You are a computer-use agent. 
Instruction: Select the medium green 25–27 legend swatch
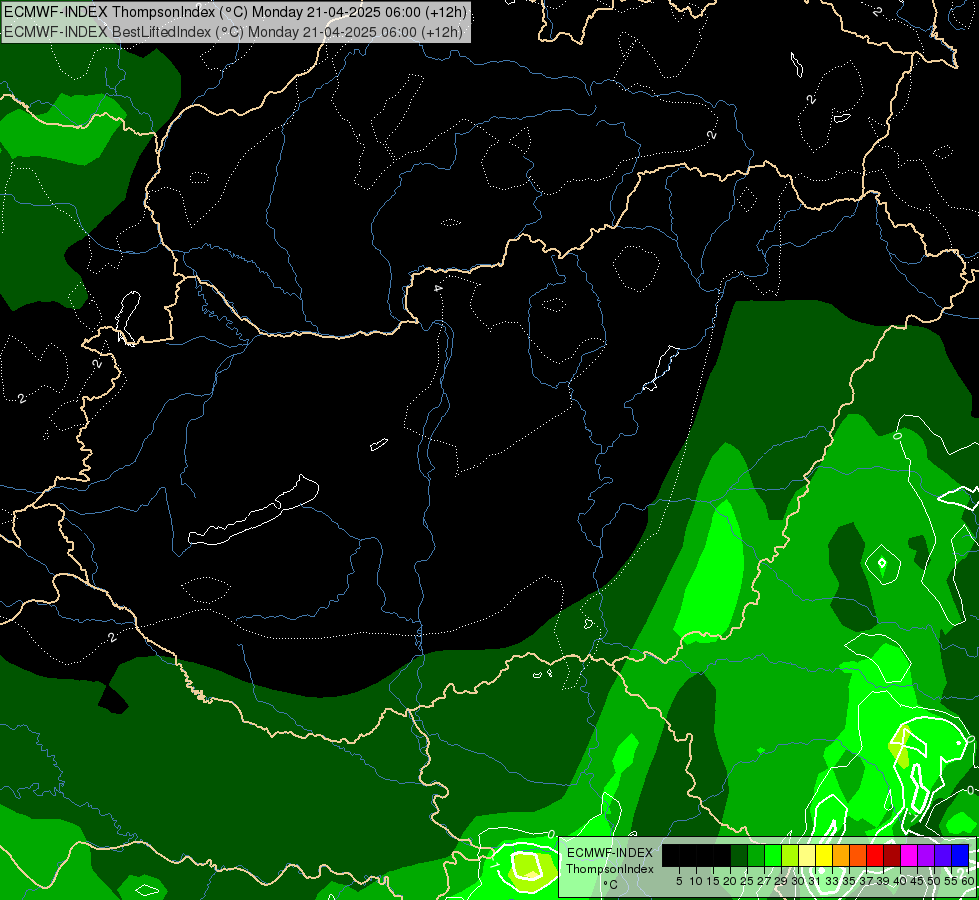[x=756, y=856]
